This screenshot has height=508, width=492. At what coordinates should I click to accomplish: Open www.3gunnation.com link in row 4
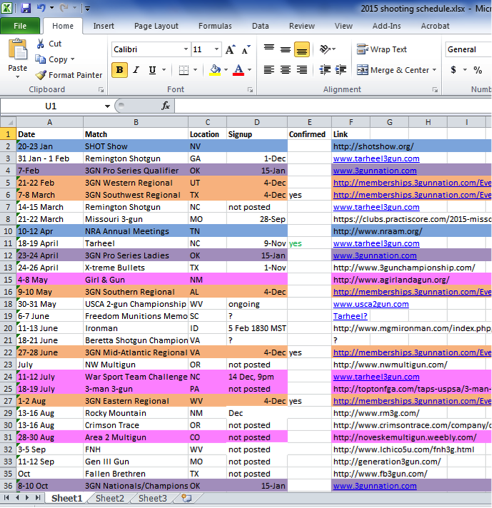375,171
